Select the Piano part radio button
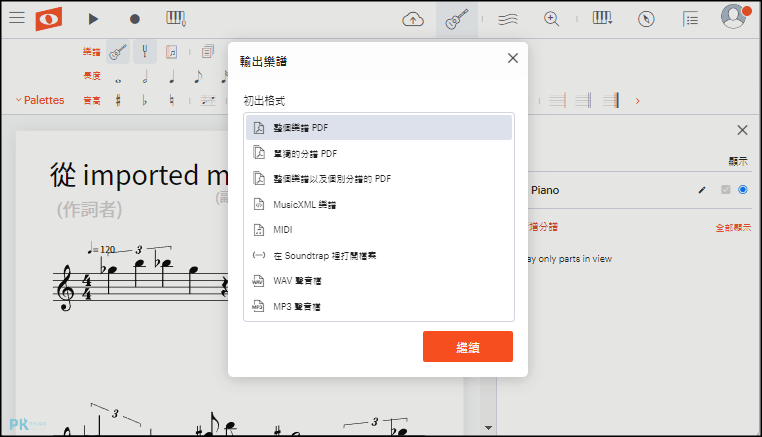 click(x=743, y=190)
